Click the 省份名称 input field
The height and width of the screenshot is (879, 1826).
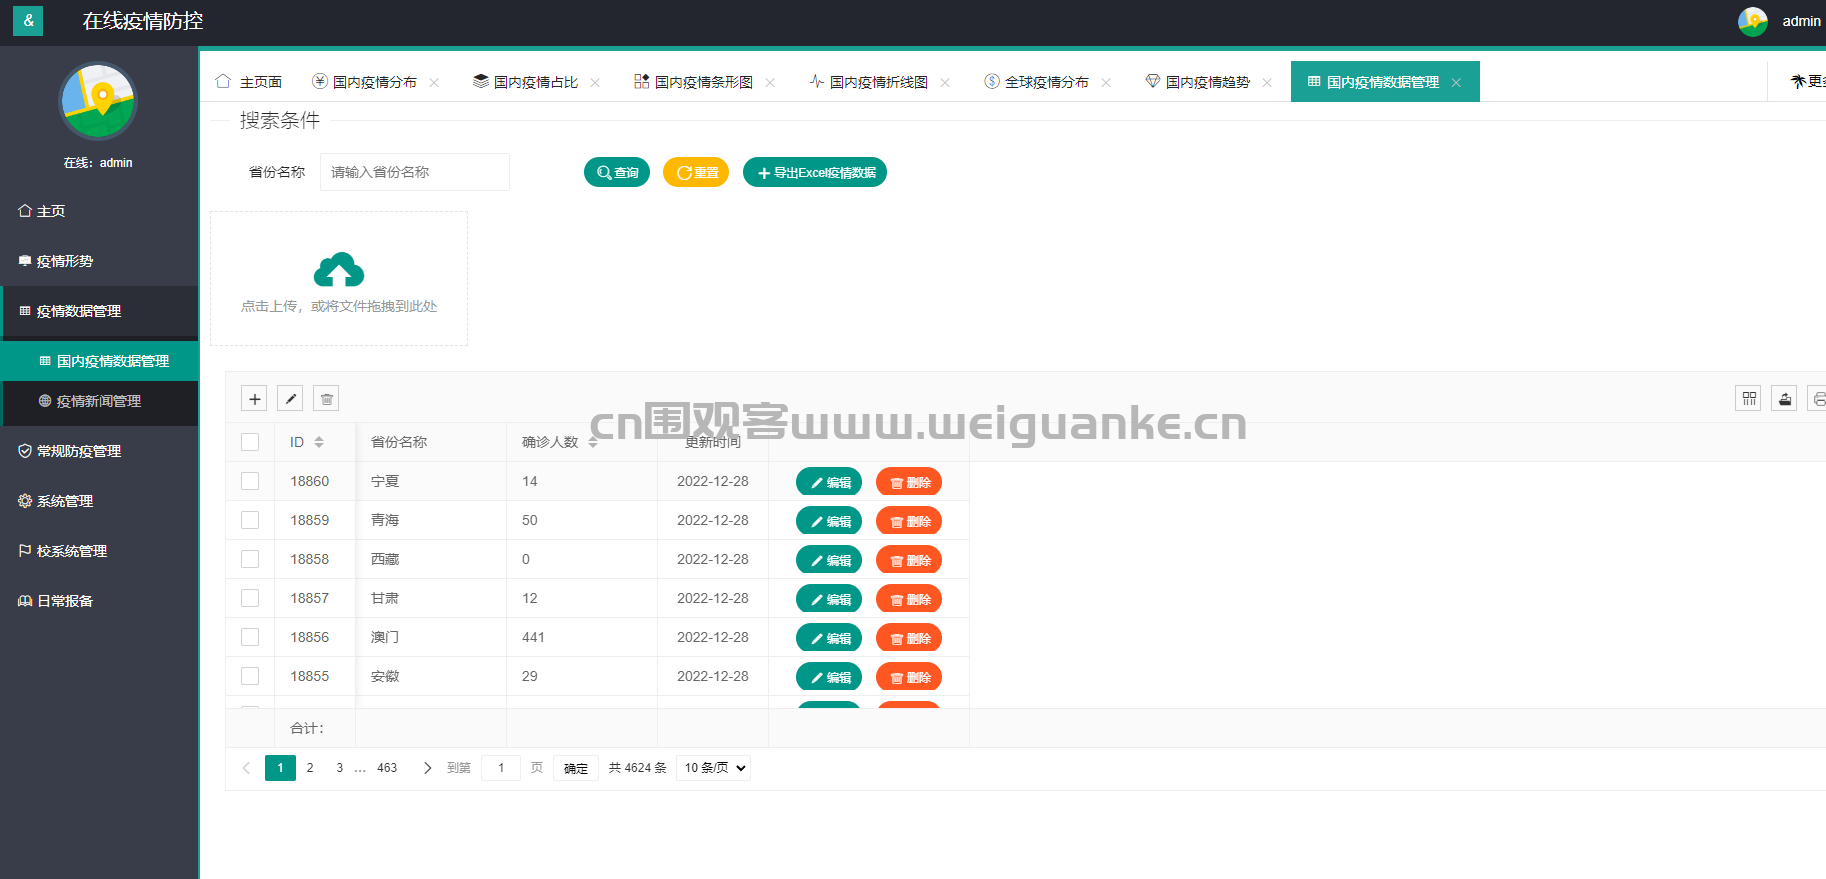[x=414, y=172]
